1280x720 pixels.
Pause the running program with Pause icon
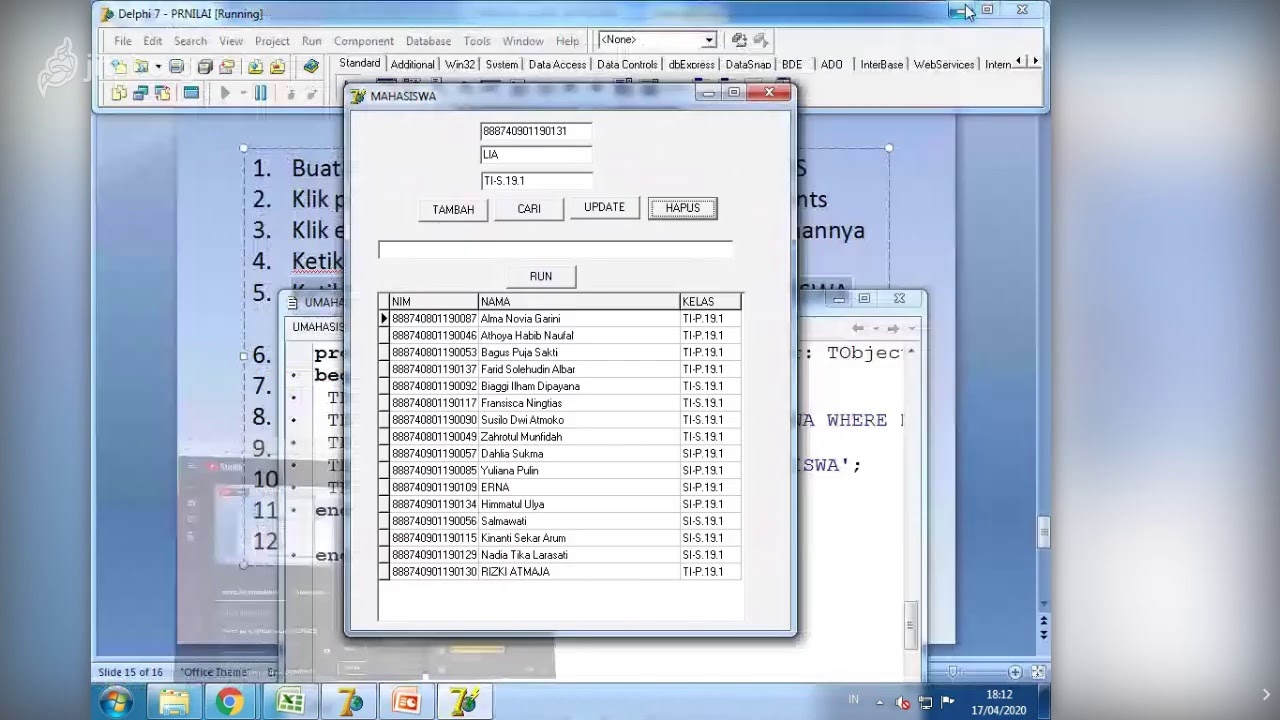[x=261, y=93]
